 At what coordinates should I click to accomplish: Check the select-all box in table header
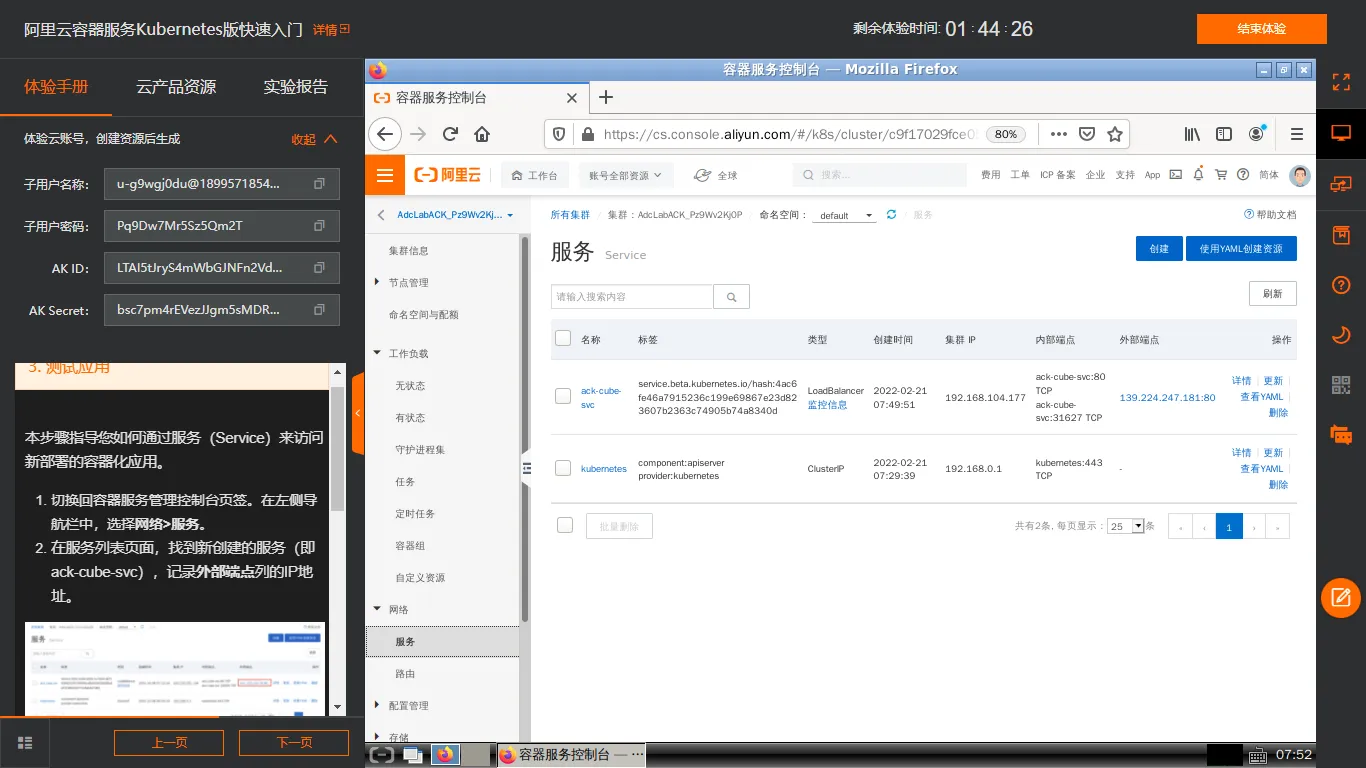point(563,338)
